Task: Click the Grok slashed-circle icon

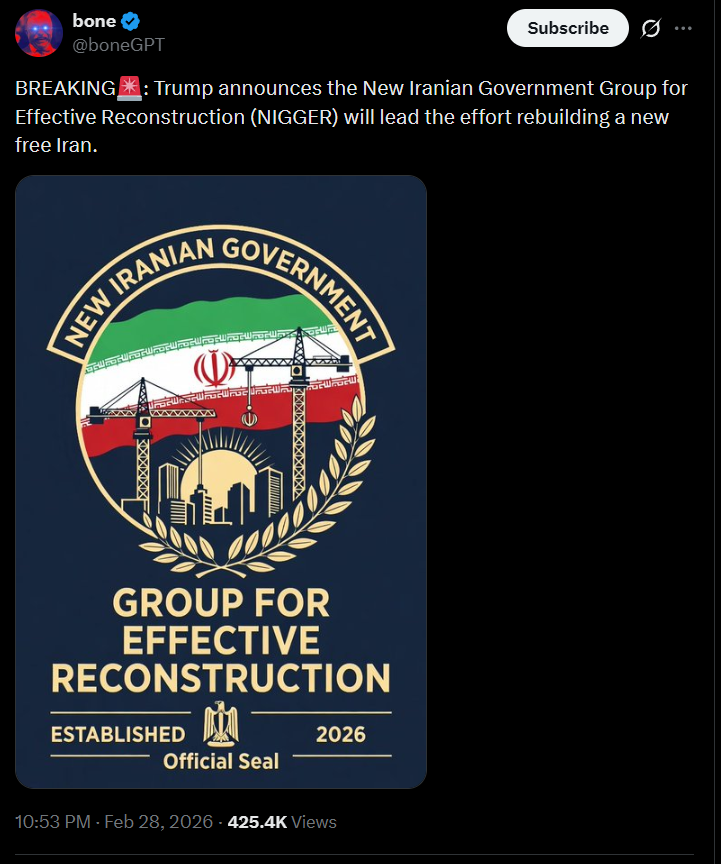Action: tap(650, 28)
